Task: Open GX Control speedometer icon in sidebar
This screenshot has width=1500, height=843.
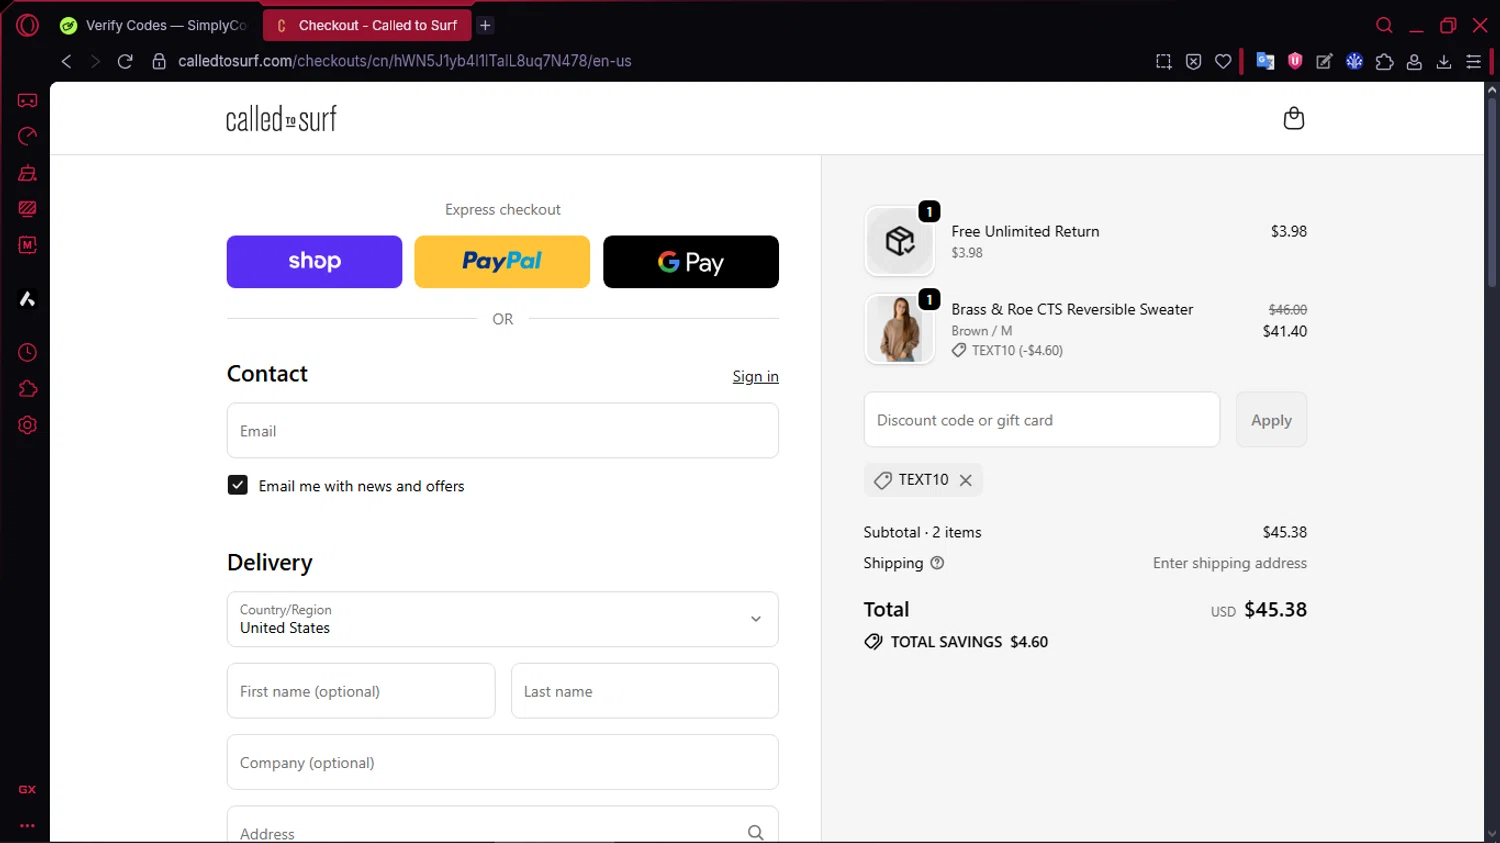Action: click(x=27, y=136)
